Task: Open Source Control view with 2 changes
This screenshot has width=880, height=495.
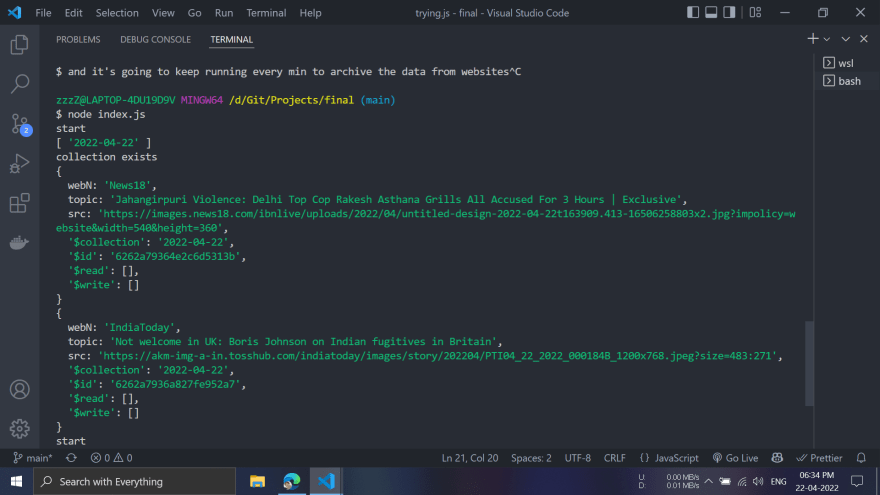Action: click(x=20, y=124)
